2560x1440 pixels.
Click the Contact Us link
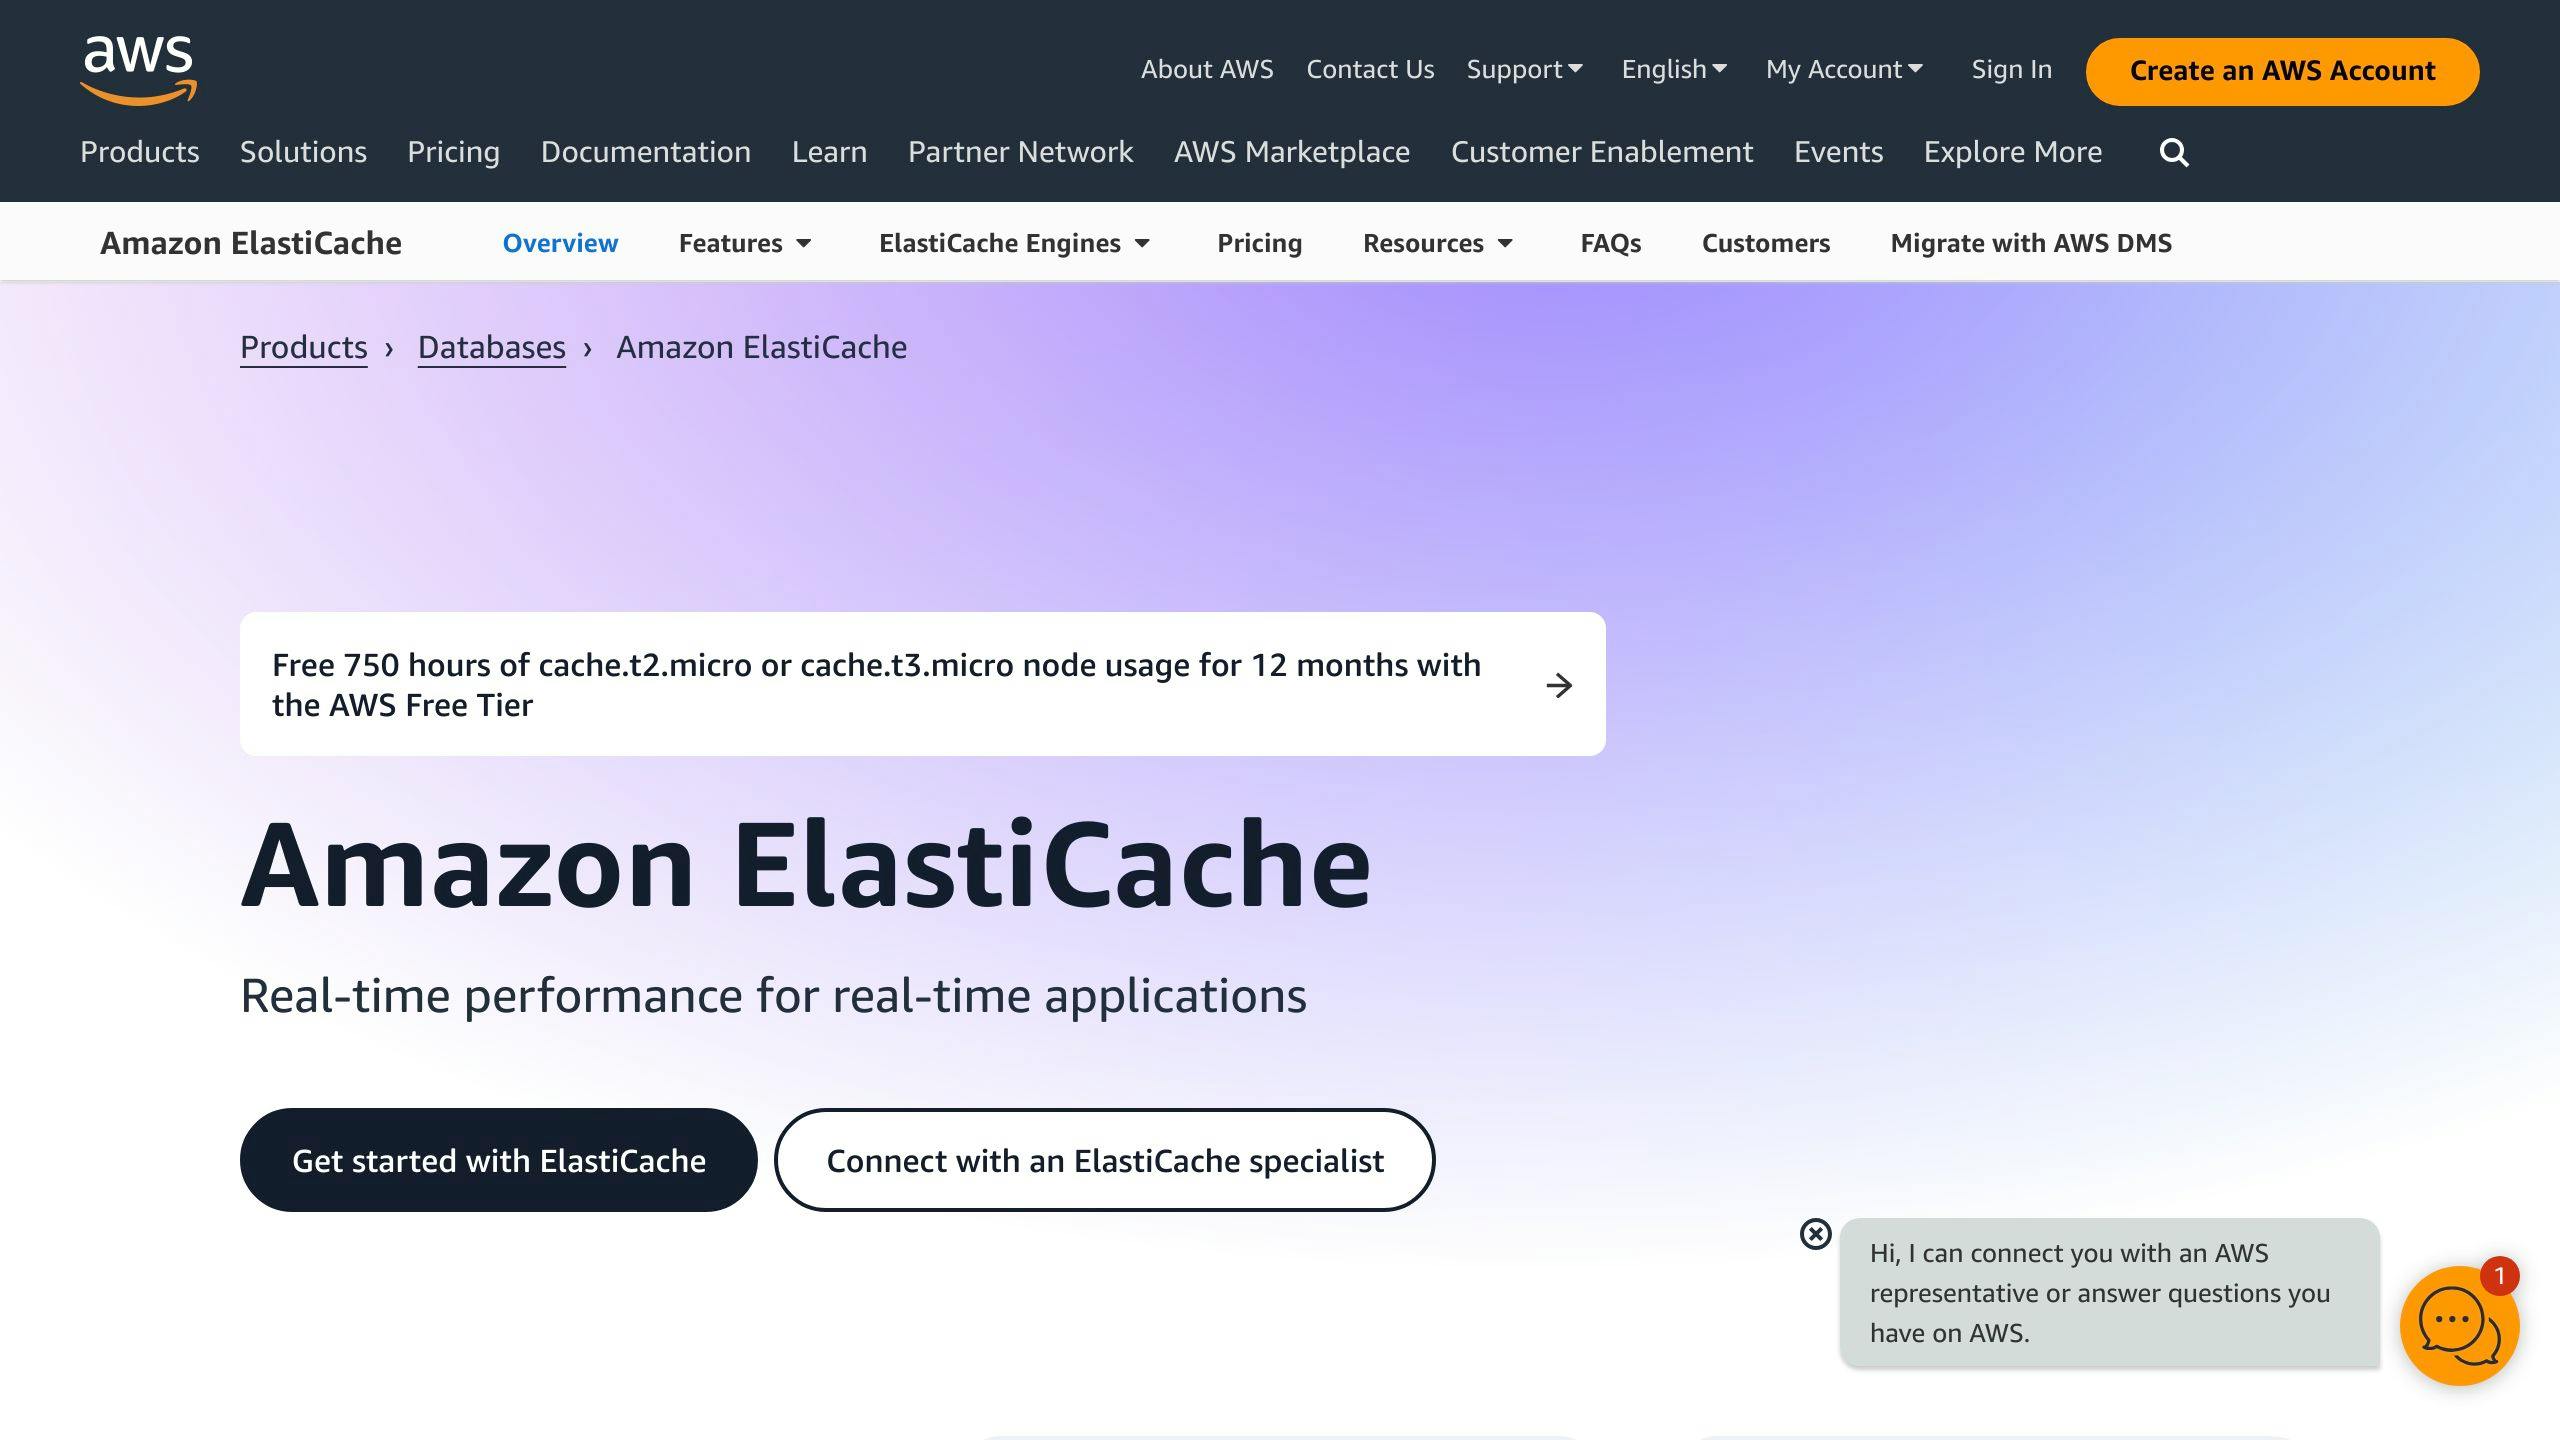pos(1370,70)
